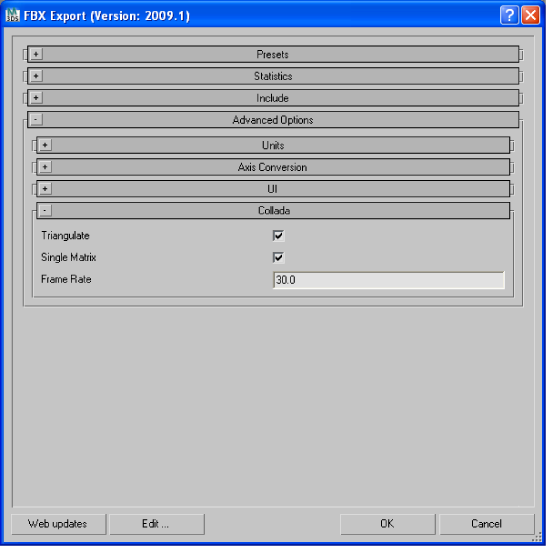Expand the Statistics rollout plus icon
This screenshot has width=546, height=546.
36,76
